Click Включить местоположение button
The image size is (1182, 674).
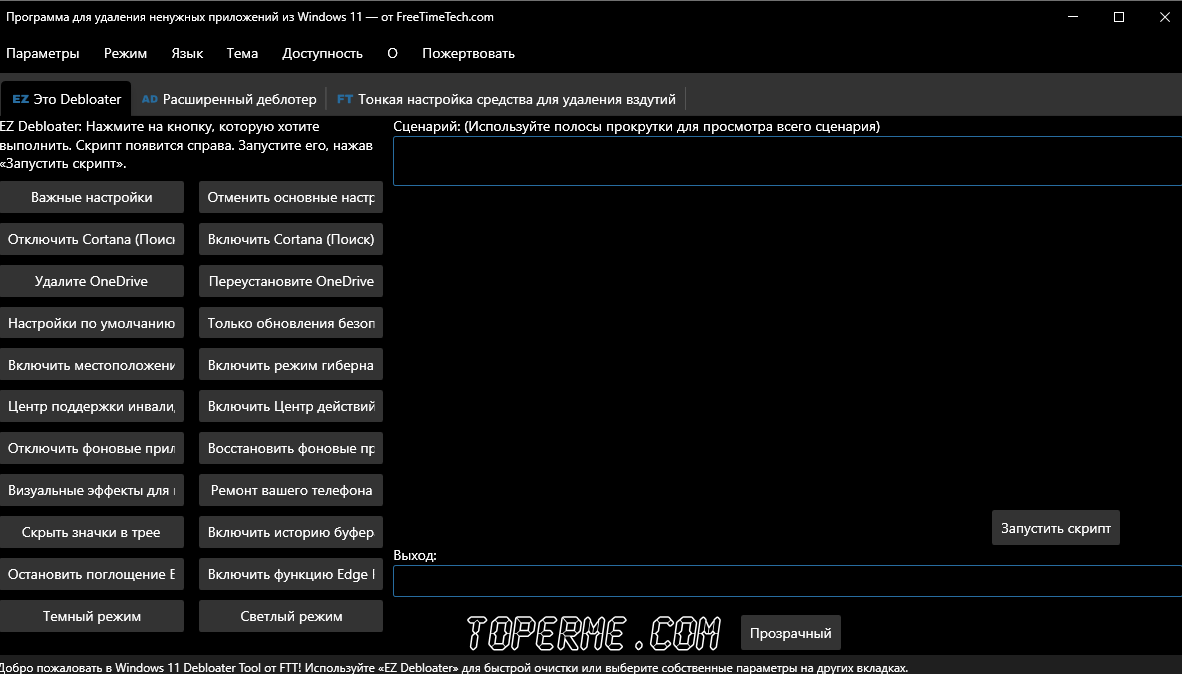(x=92, y=366)
